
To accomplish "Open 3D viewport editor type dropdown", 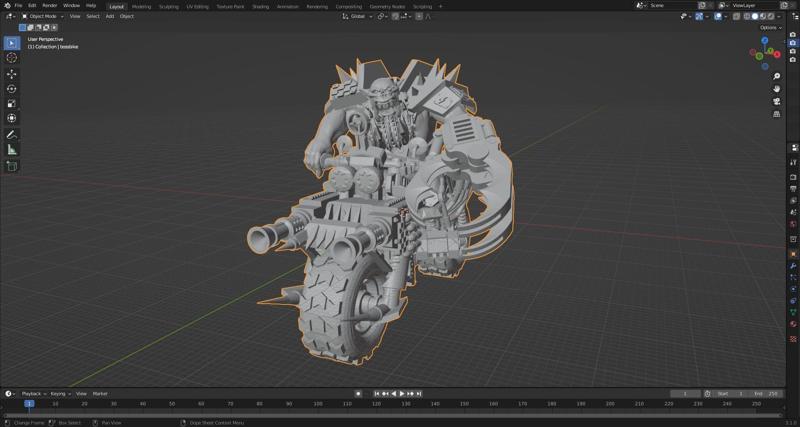I will (10, 16).
